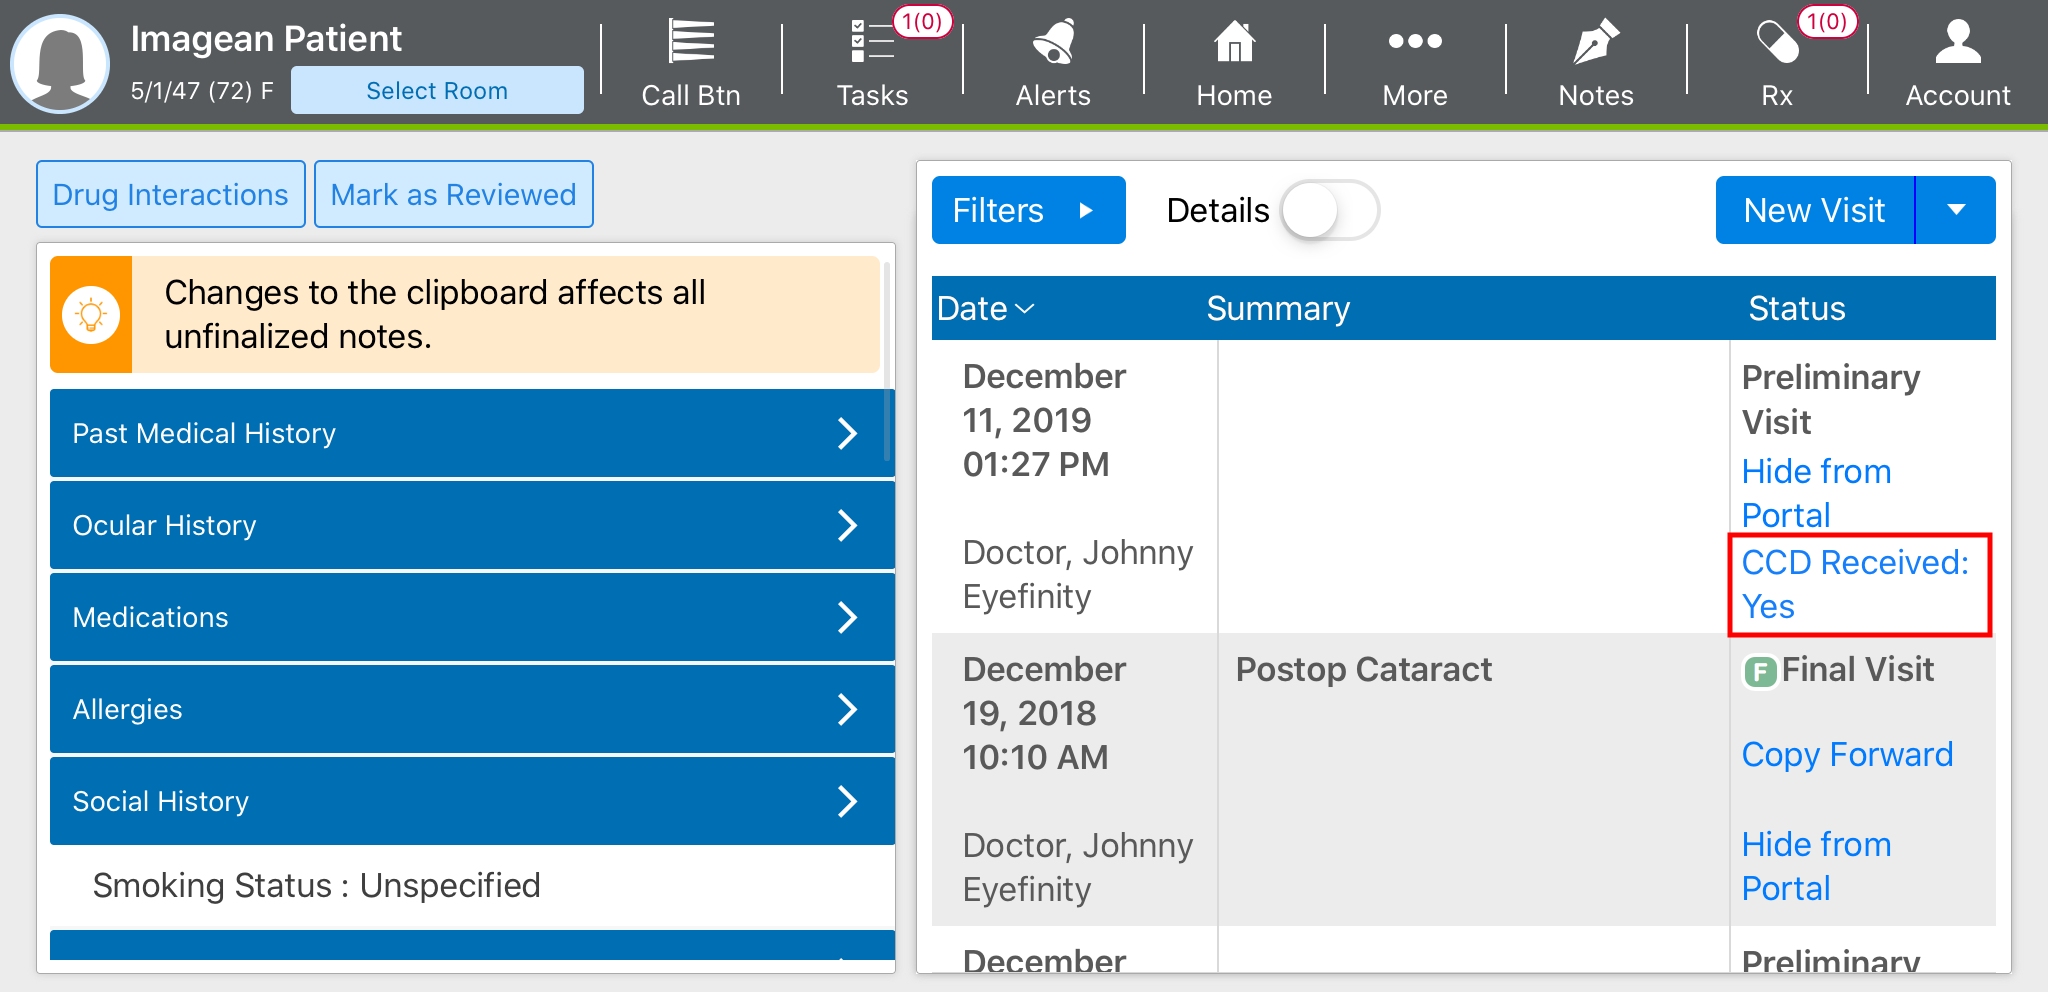
Task: Open the More three-dots menu
Action: point(1414,42)
